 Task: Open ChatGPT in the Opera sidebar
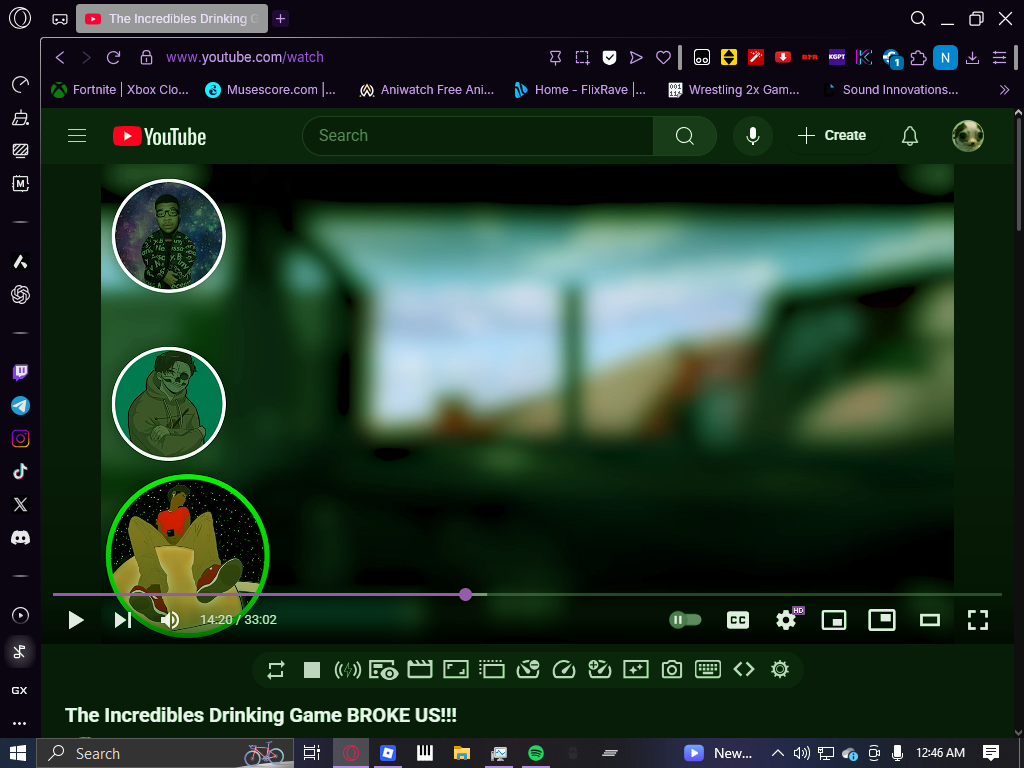pyautogui.click(x=20, y=295)
